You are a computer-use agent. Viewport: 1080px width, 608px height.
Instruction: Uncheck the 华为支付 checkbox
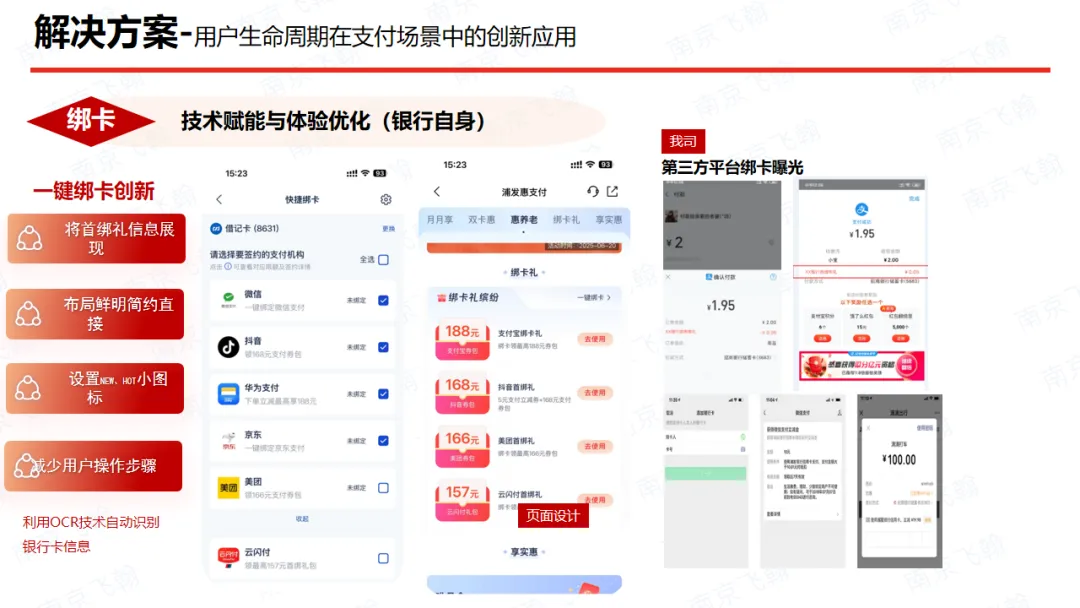pos(384,394)
